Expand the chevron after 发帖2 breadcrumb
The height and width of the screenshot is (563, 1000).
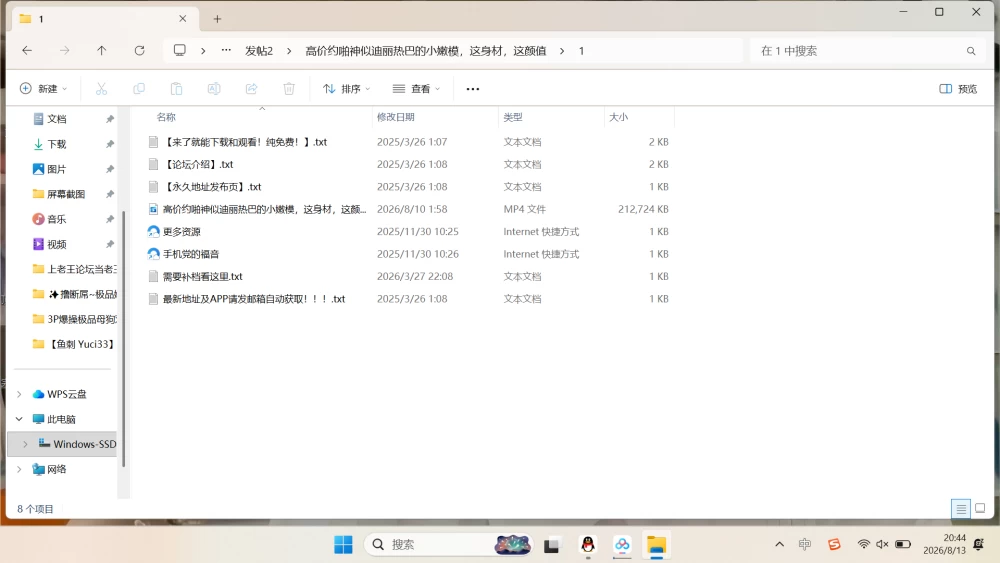click(x=289, y=51)
